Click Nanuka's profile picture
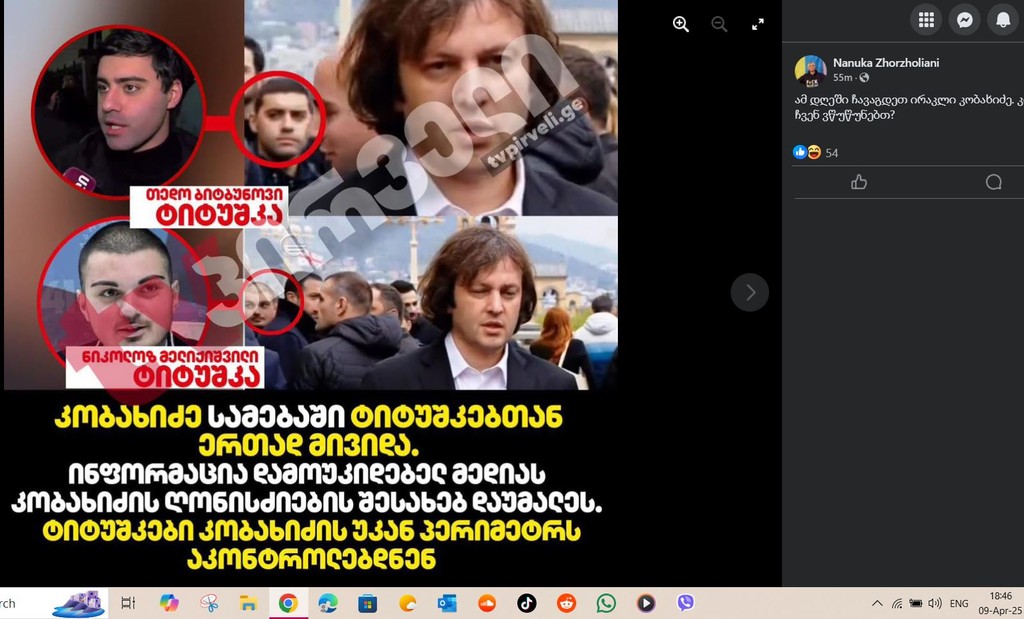 coord(812,68)
